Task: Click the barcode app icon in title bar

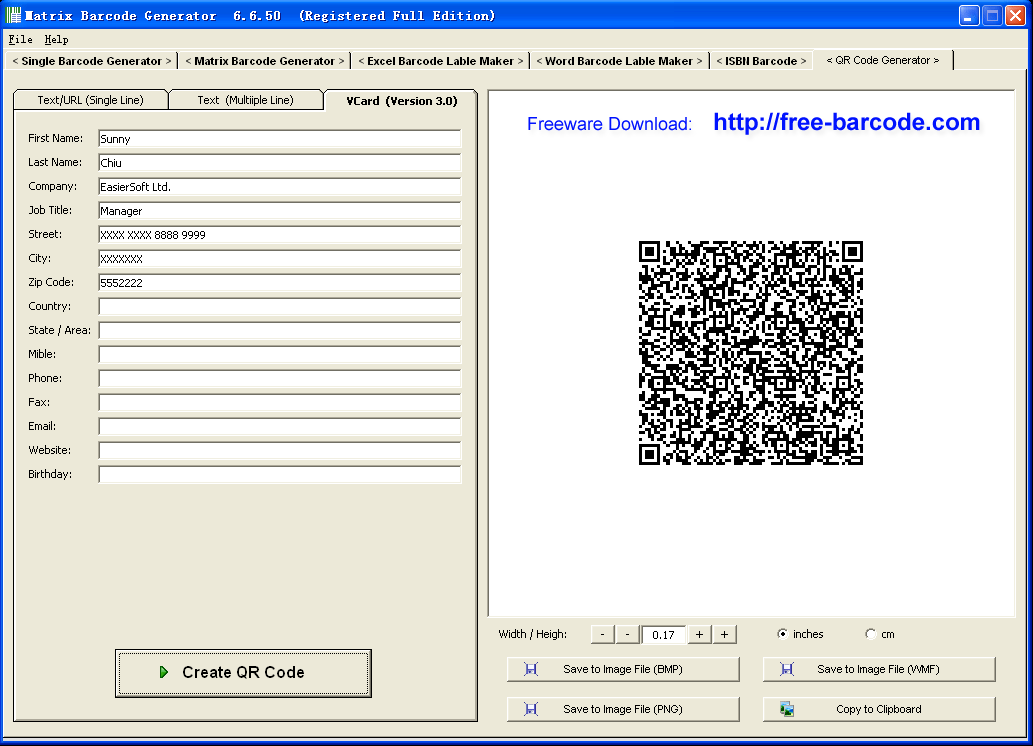Action: (13, 15)
